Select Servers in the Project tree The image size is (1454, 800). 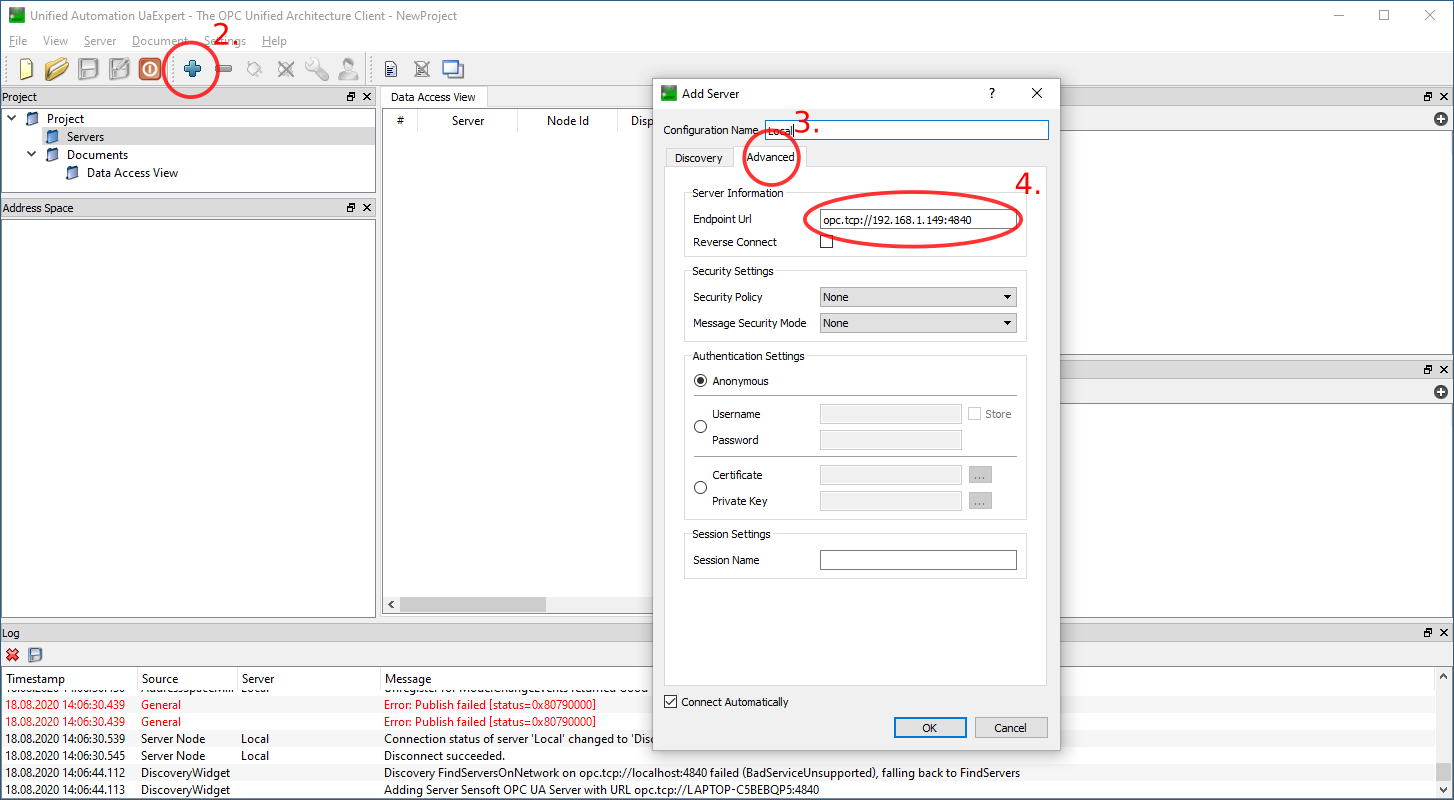pos(85,137)
